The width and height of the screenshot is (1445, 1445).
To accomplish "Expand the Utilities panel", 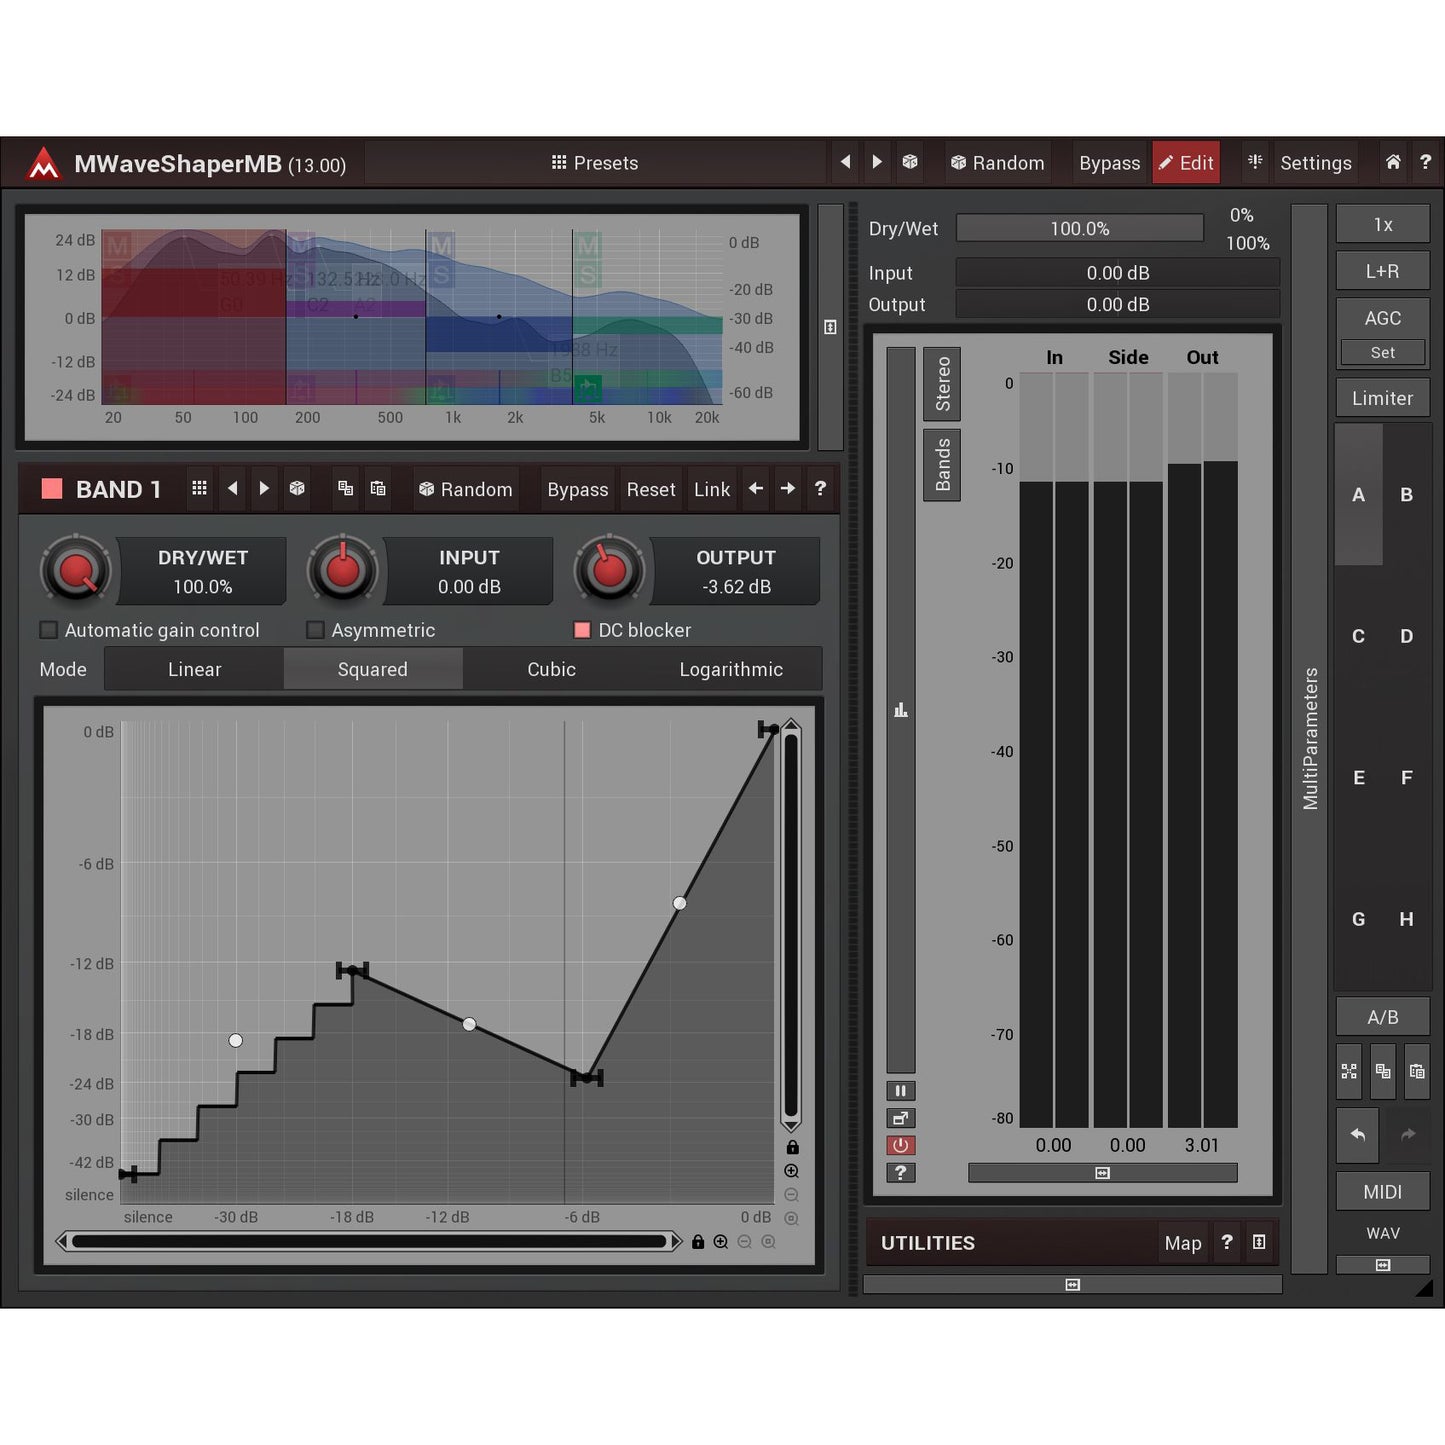I will 1258,1242.
